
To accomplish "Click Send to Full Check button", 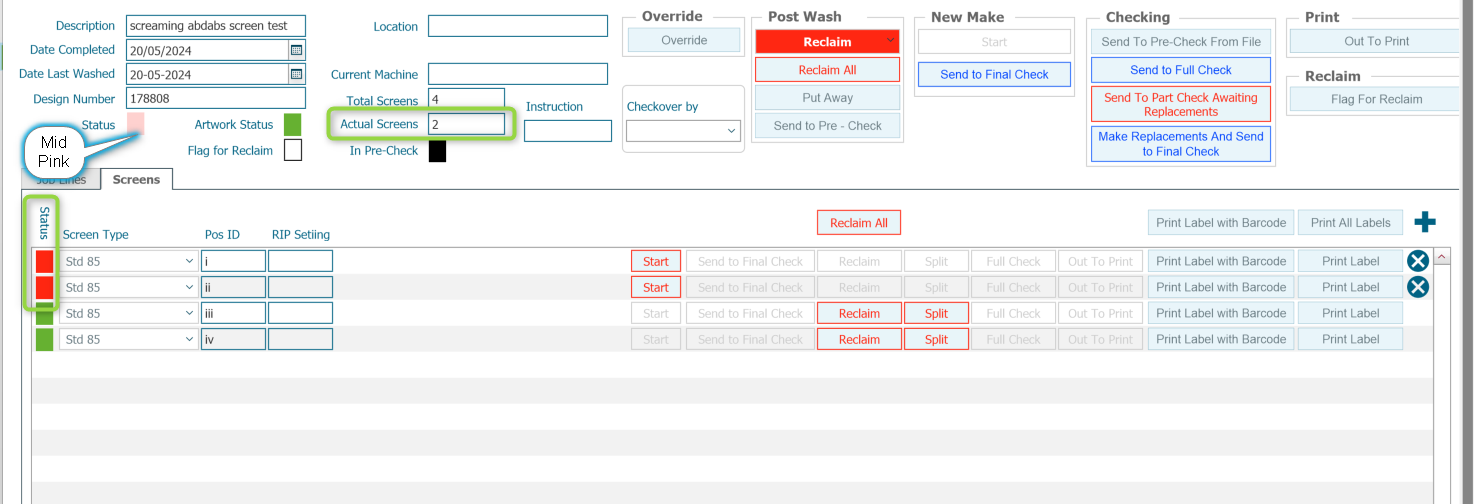I will click(1181, 70).
